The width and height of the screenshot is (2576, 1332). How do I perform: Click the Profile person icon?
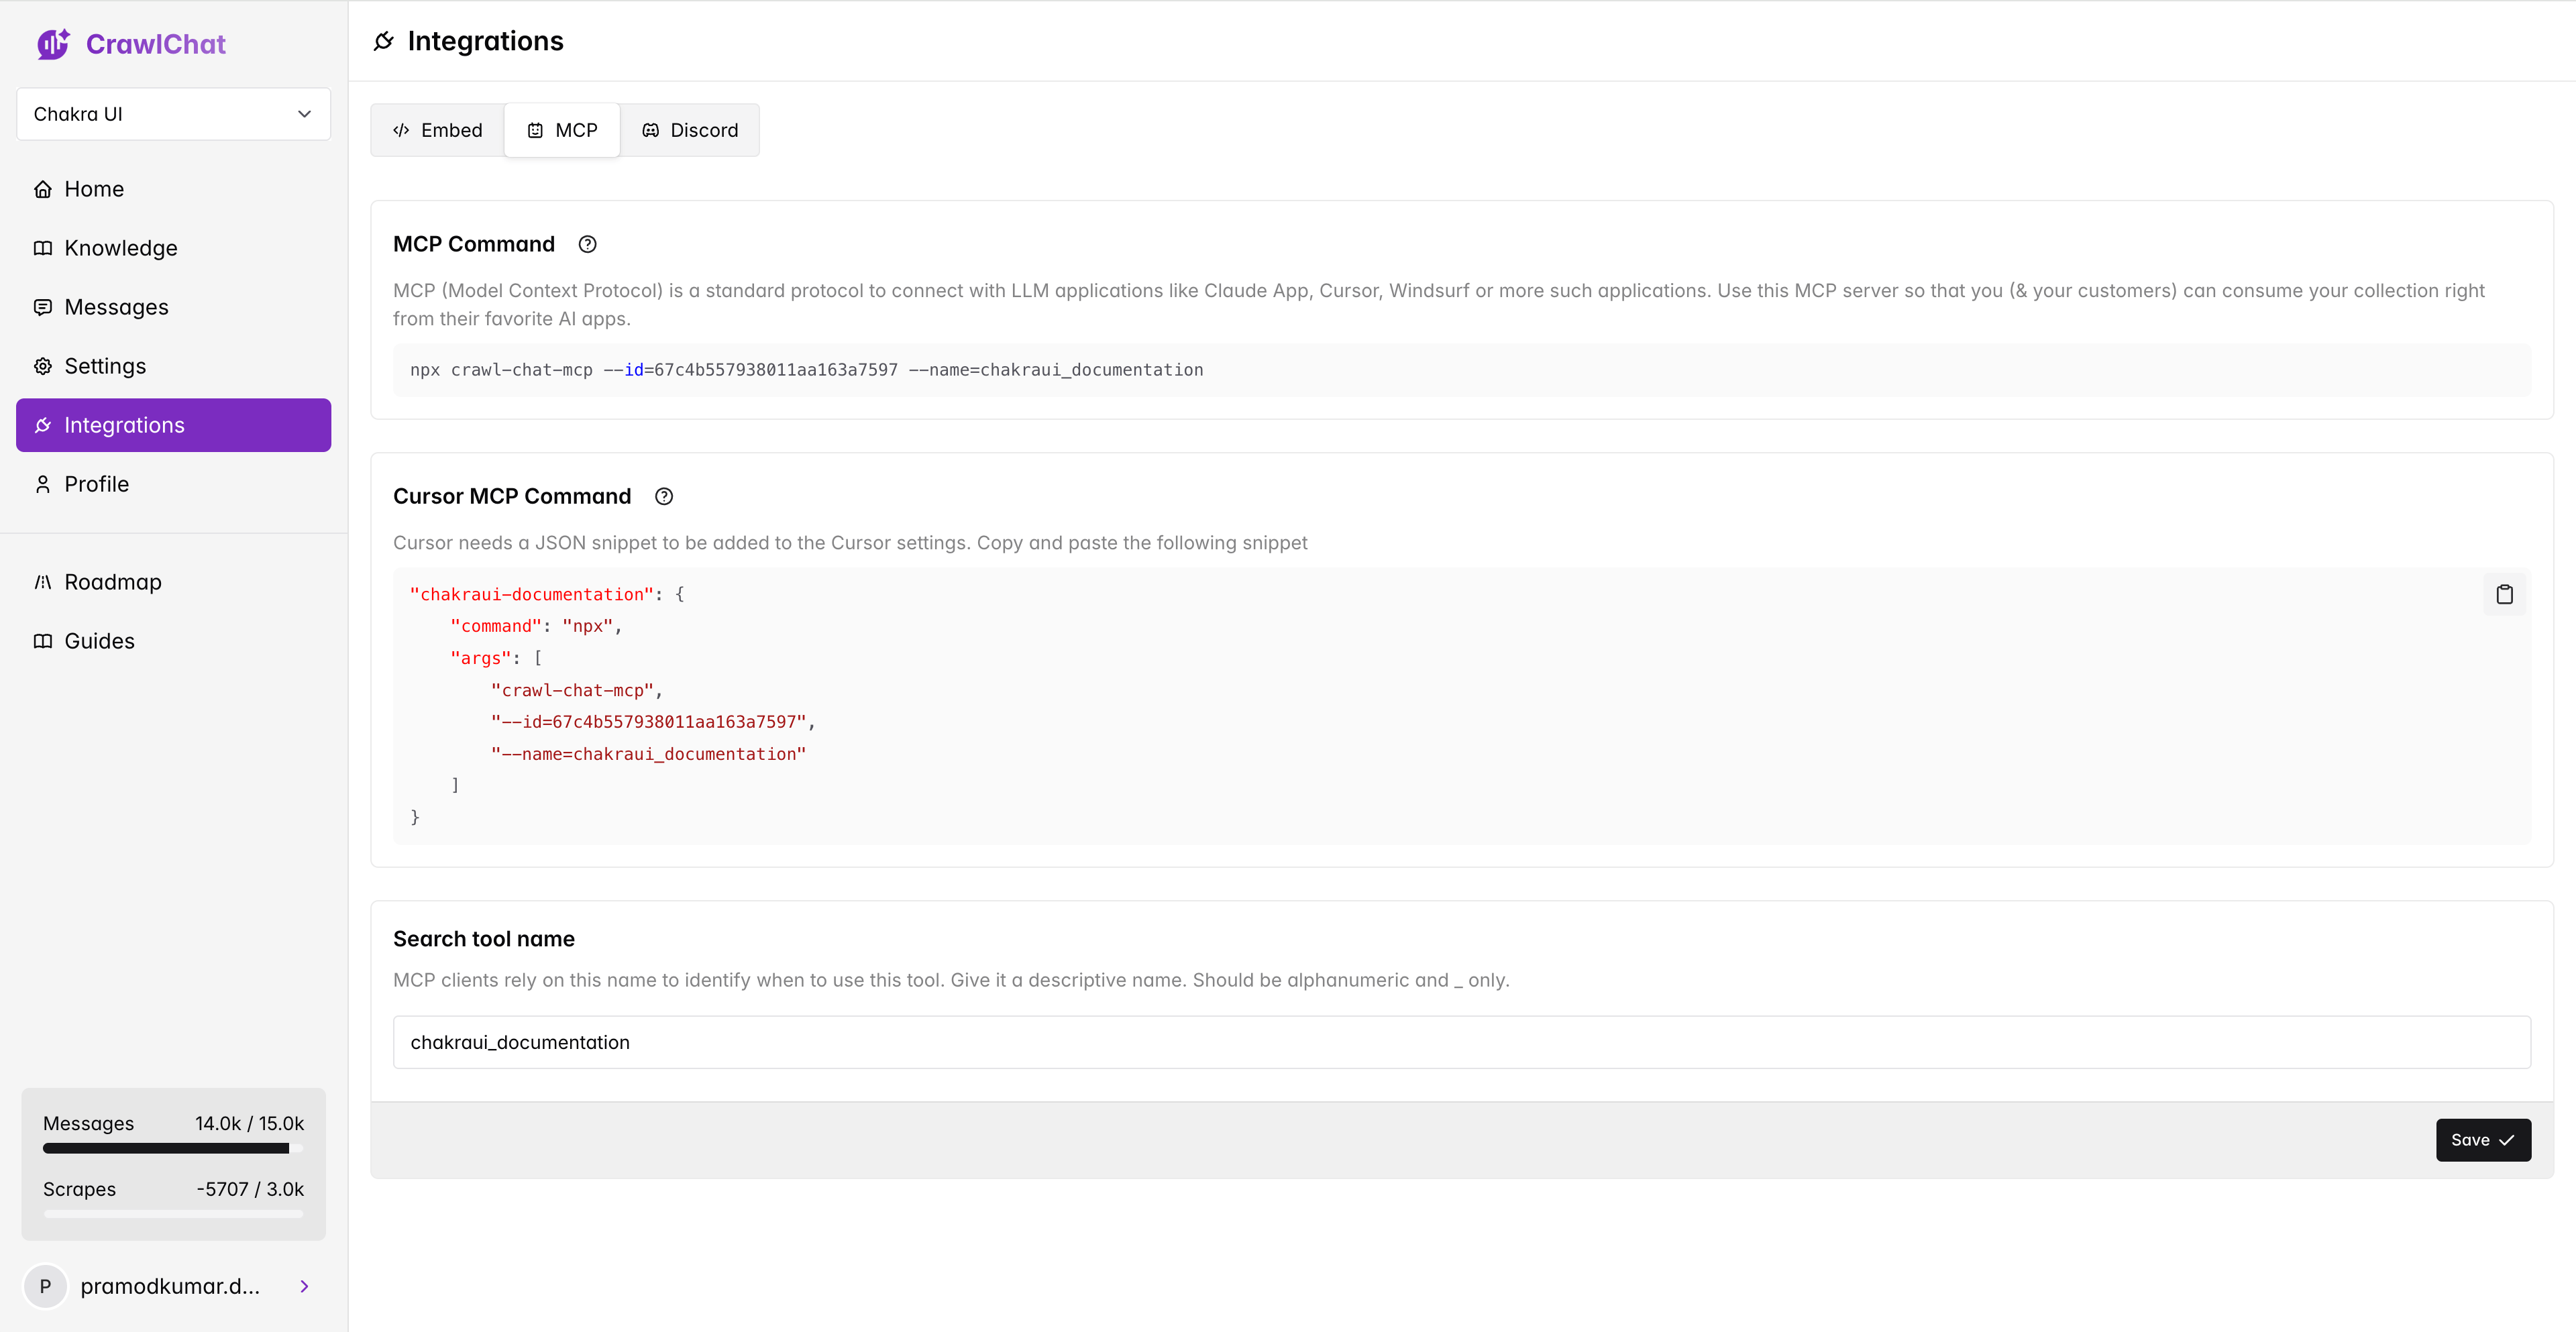pos(43,484)
